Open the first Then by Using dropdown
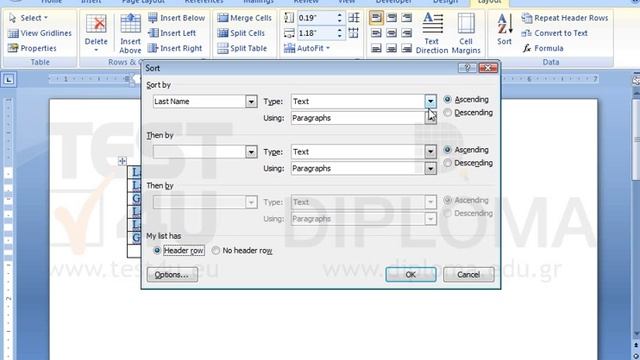Image resolution: width=640 pixels, height=360 pixels. coord(430,168)
